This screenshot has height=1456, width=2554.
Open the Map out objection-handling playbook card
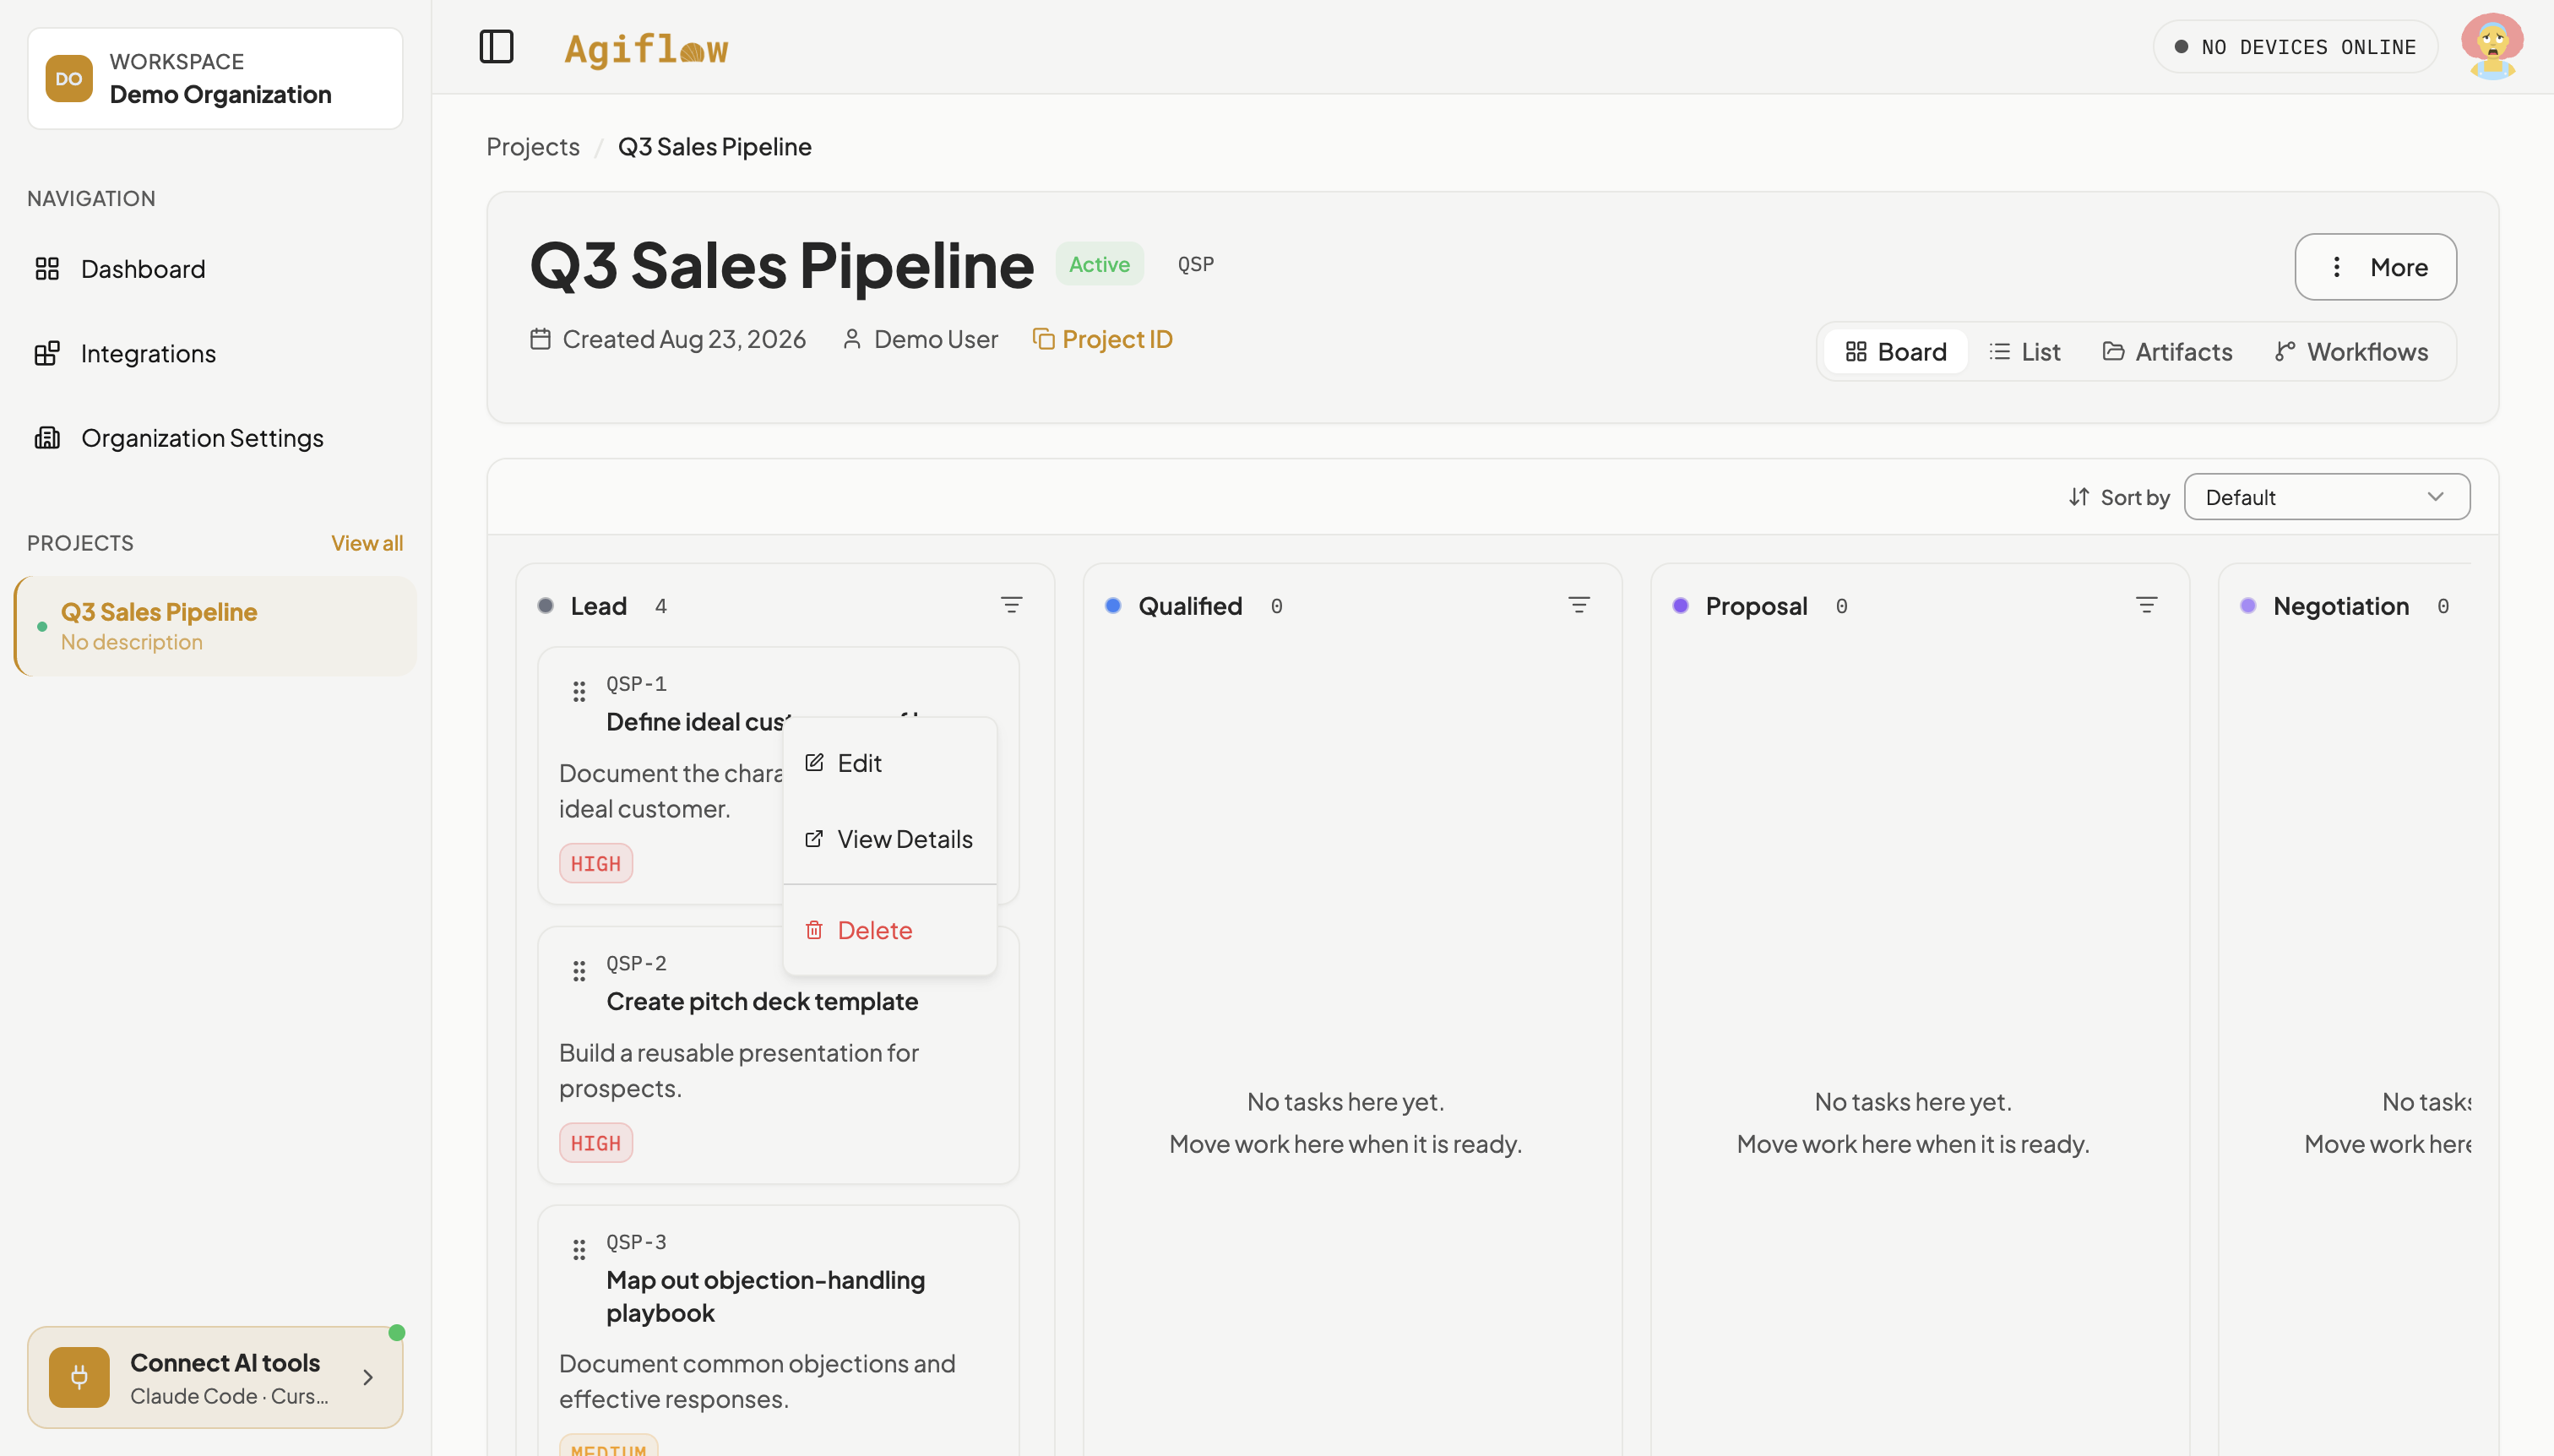tap(779, 1330)
